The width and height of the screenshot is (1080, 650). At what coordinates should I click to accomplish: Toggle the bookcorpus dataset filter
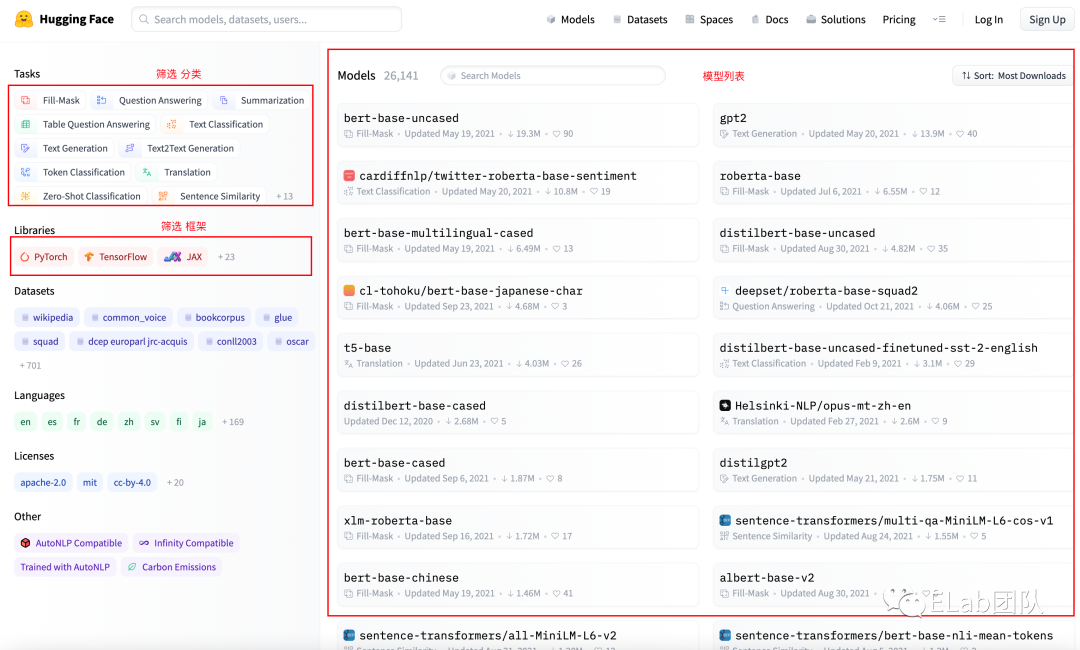pyautogui.click(x=214, y=317)
